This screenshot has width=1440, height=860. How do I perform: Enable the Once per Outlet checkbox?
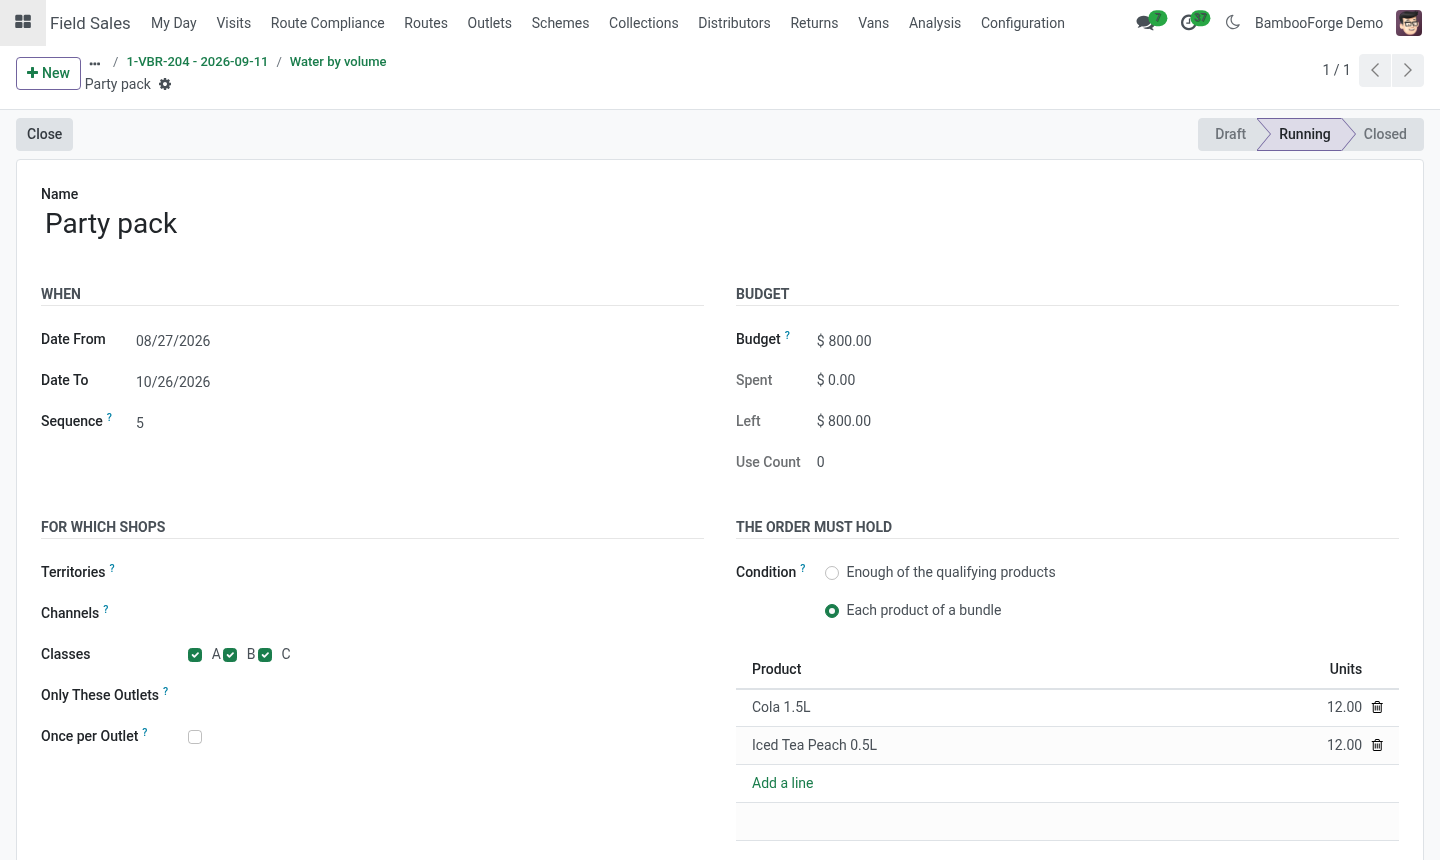click(195, 737)
